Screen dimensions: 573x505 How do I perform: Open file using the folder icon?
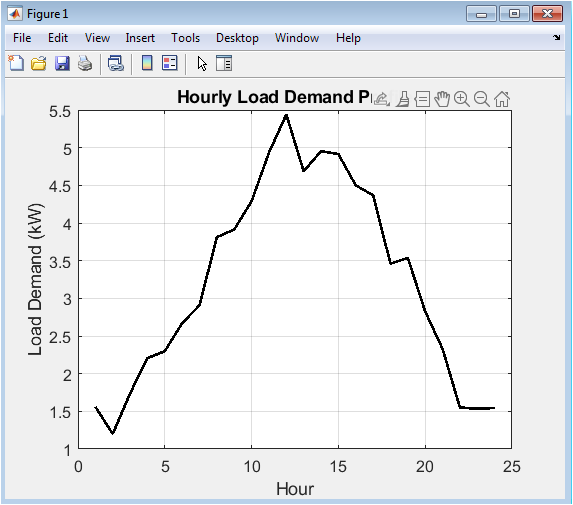coord(38,63)
